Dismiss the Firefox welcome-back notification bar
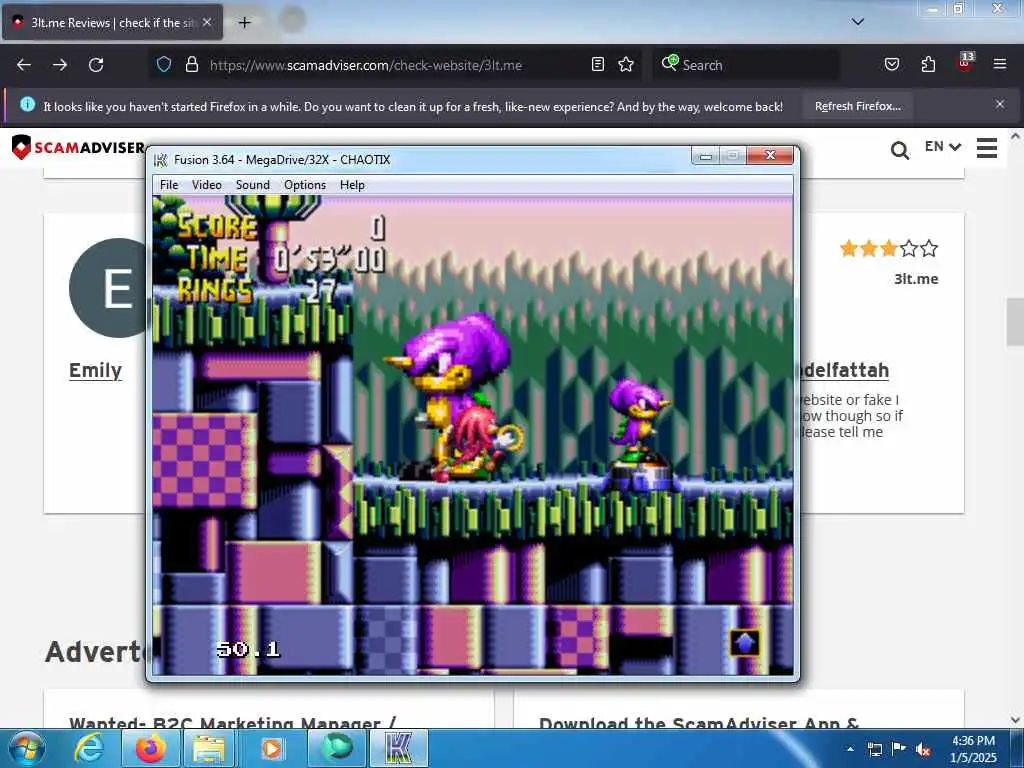1024x768 pixels. (1000, 104)
